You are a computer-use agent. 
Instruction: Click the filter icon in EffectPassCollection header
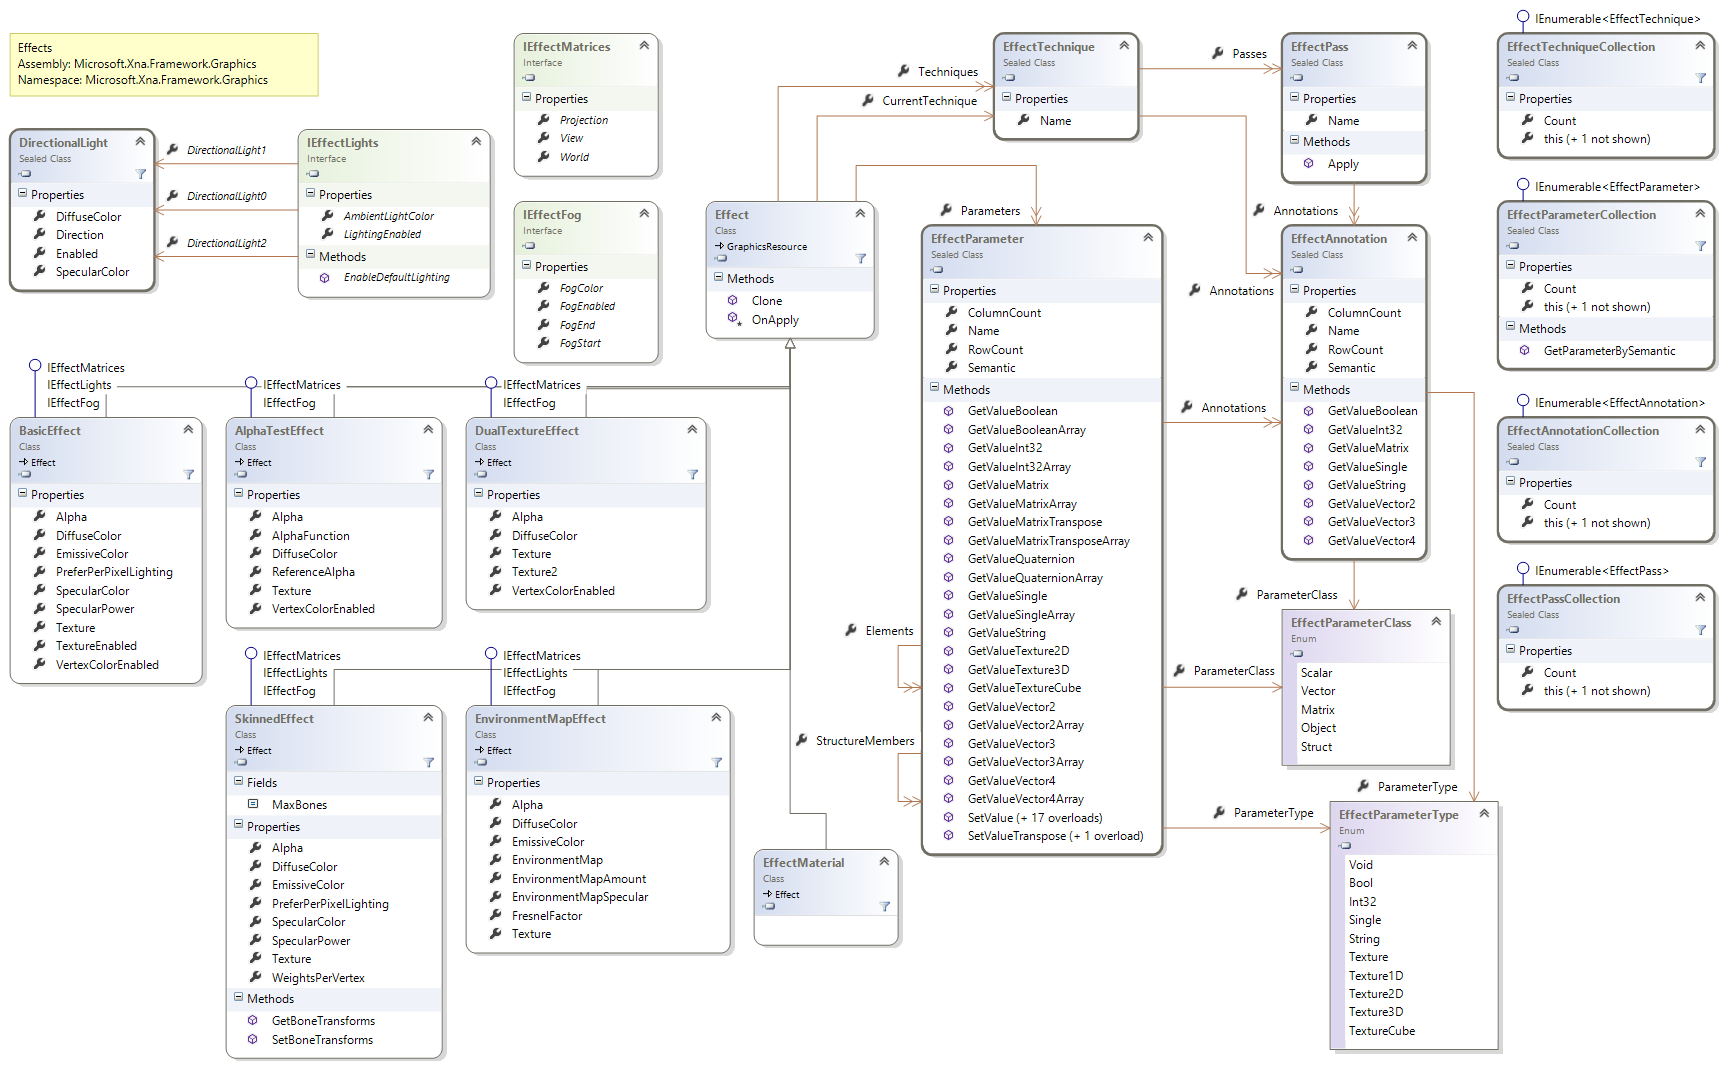tap(1701, 630)
